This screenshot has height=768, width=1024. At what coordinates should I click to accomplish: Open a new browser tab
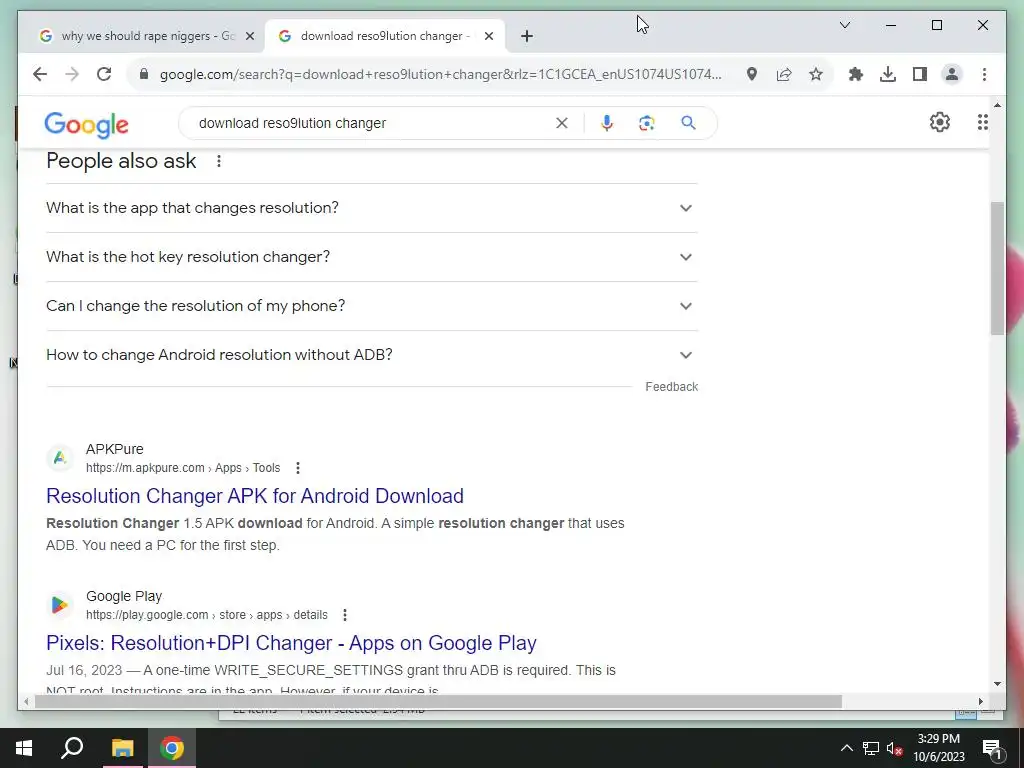tap(527, 36)
